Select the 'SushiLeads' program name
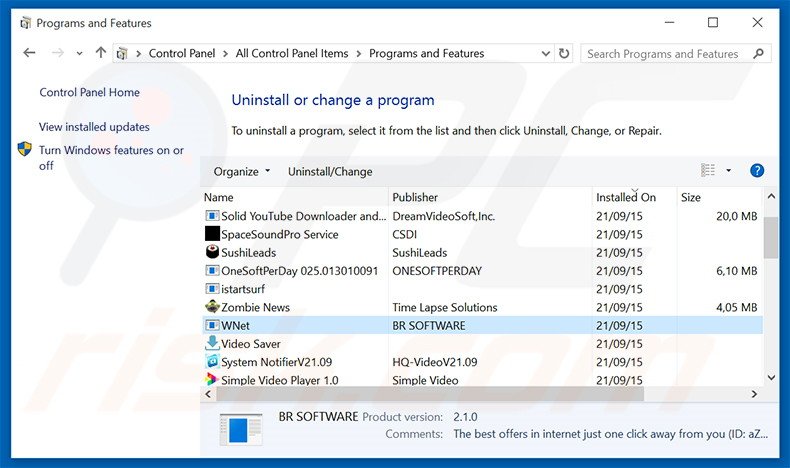 [248, 252]
